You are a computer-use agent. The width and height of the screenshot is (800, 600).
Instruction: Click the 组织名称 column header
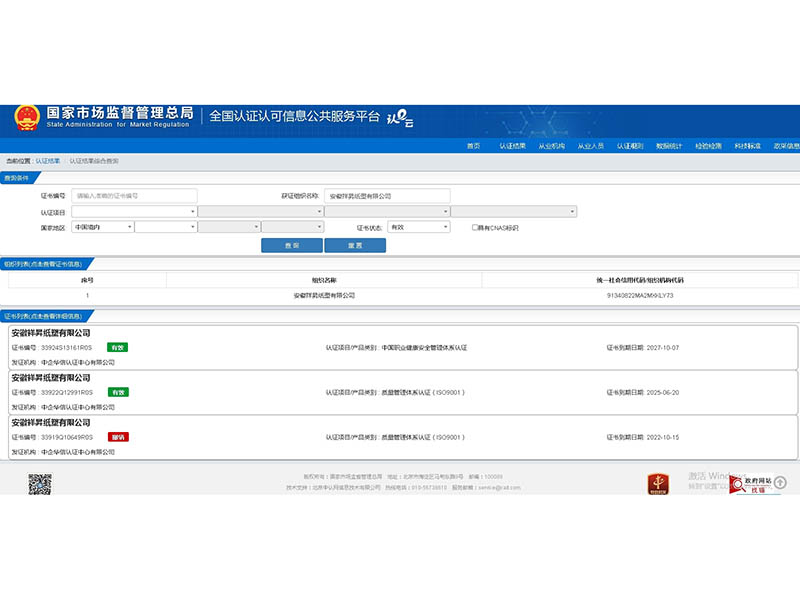click(x=324, y=280)
